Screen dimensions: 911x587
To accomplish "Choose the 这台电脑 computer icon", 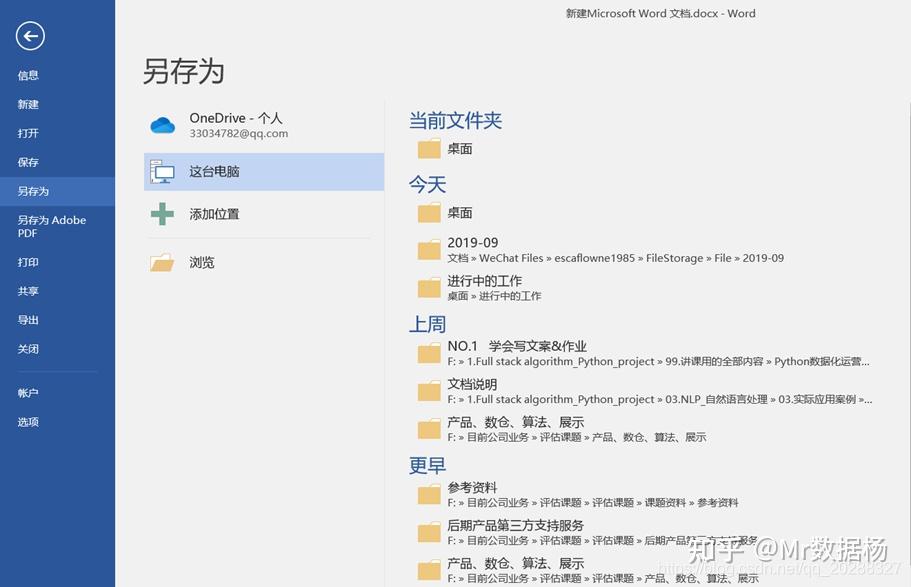I will pyautogui.click(x=163, y=171).
